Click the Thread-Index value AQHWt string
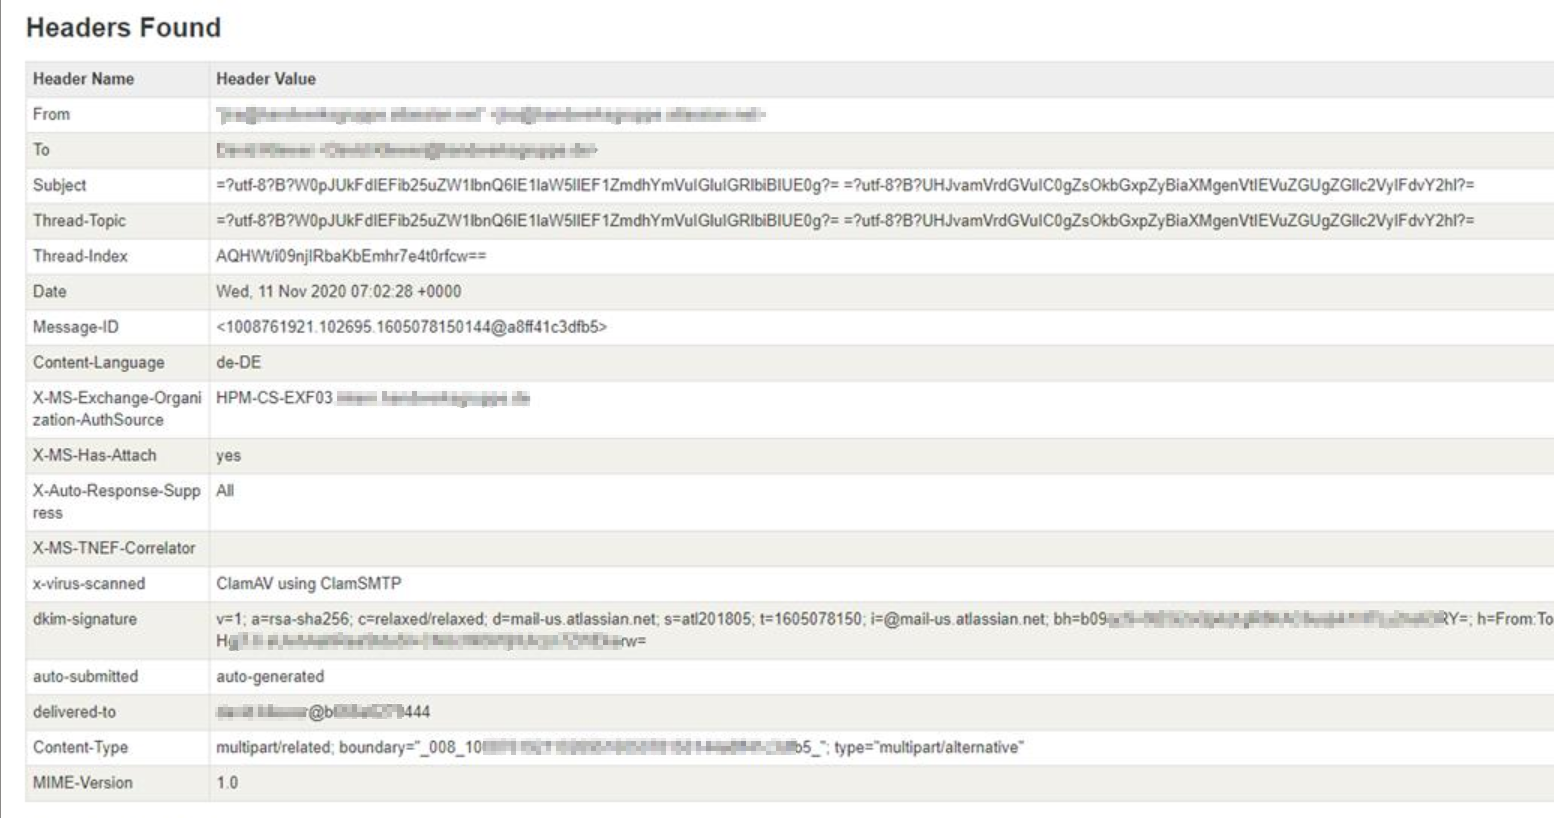The height and width of the screenshot is (818, 1554). tap(351, 256)
